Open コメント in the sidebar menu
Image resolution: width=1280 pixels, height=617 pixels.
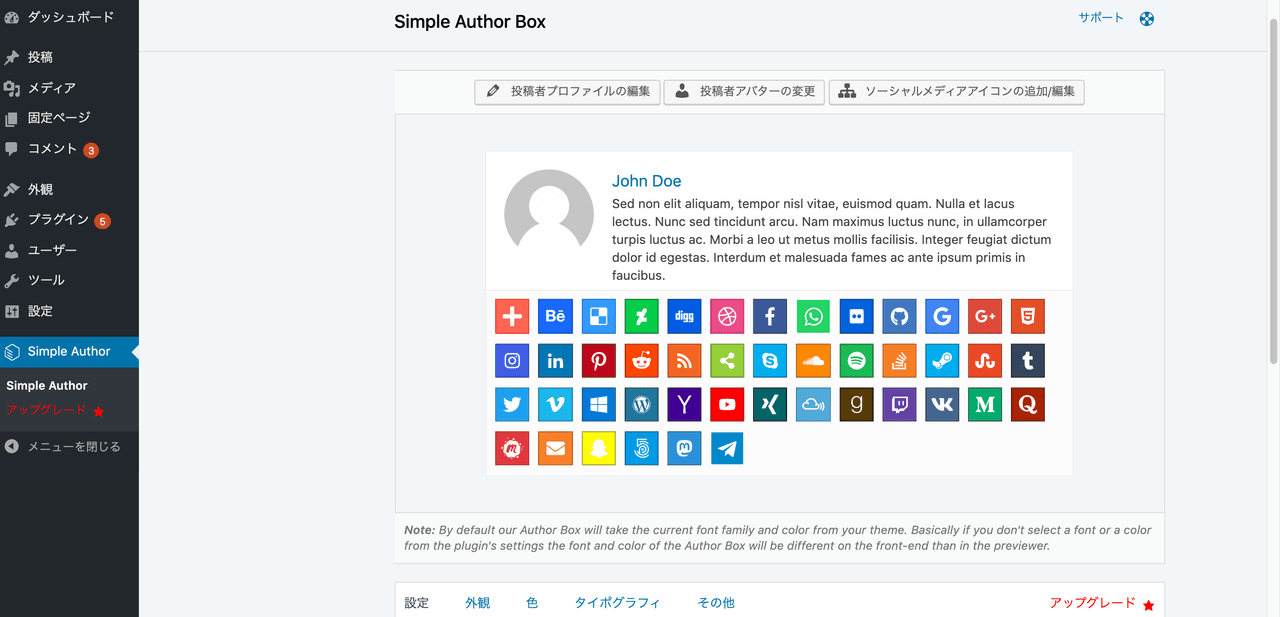pyautogui.click(x=69, y=149)
